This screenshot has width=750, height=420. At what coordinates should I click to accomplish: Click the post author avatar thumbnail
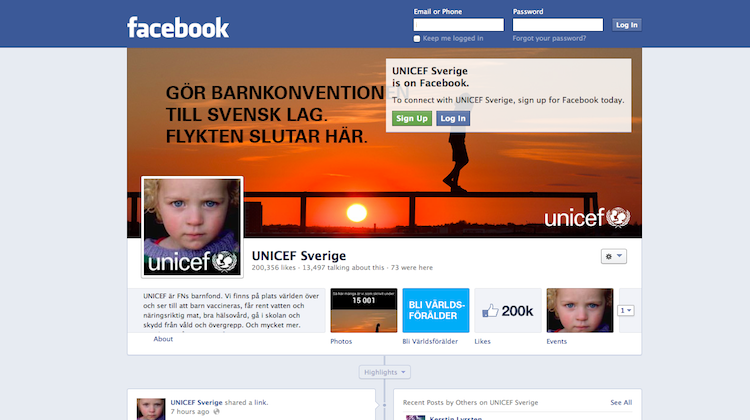[x=151, y=409]
